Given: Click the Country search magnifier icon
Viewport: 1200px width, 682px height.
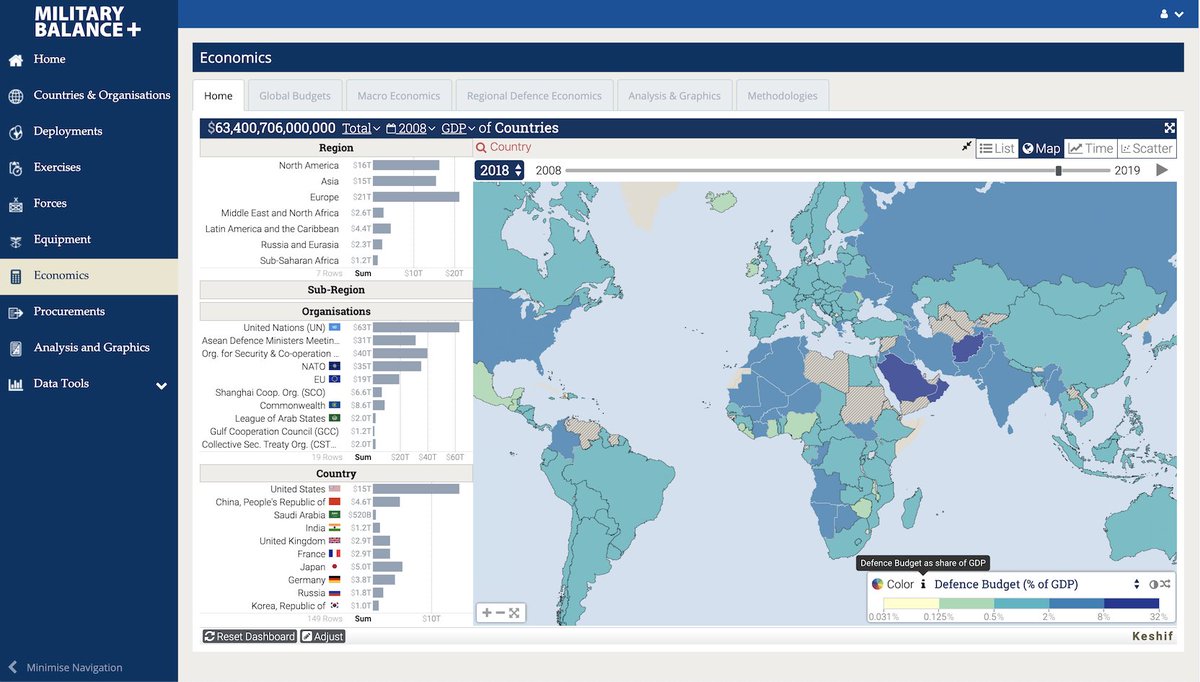Looking at the screenshot, I should point(481,147).
